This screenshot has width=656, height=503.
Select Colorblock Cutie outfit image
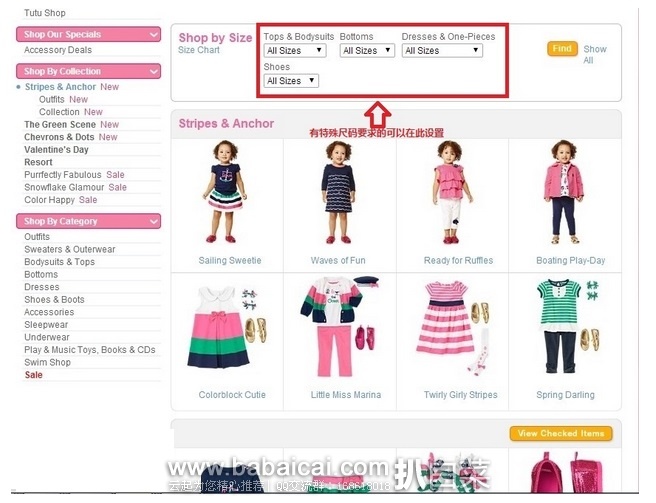(227, 328)
